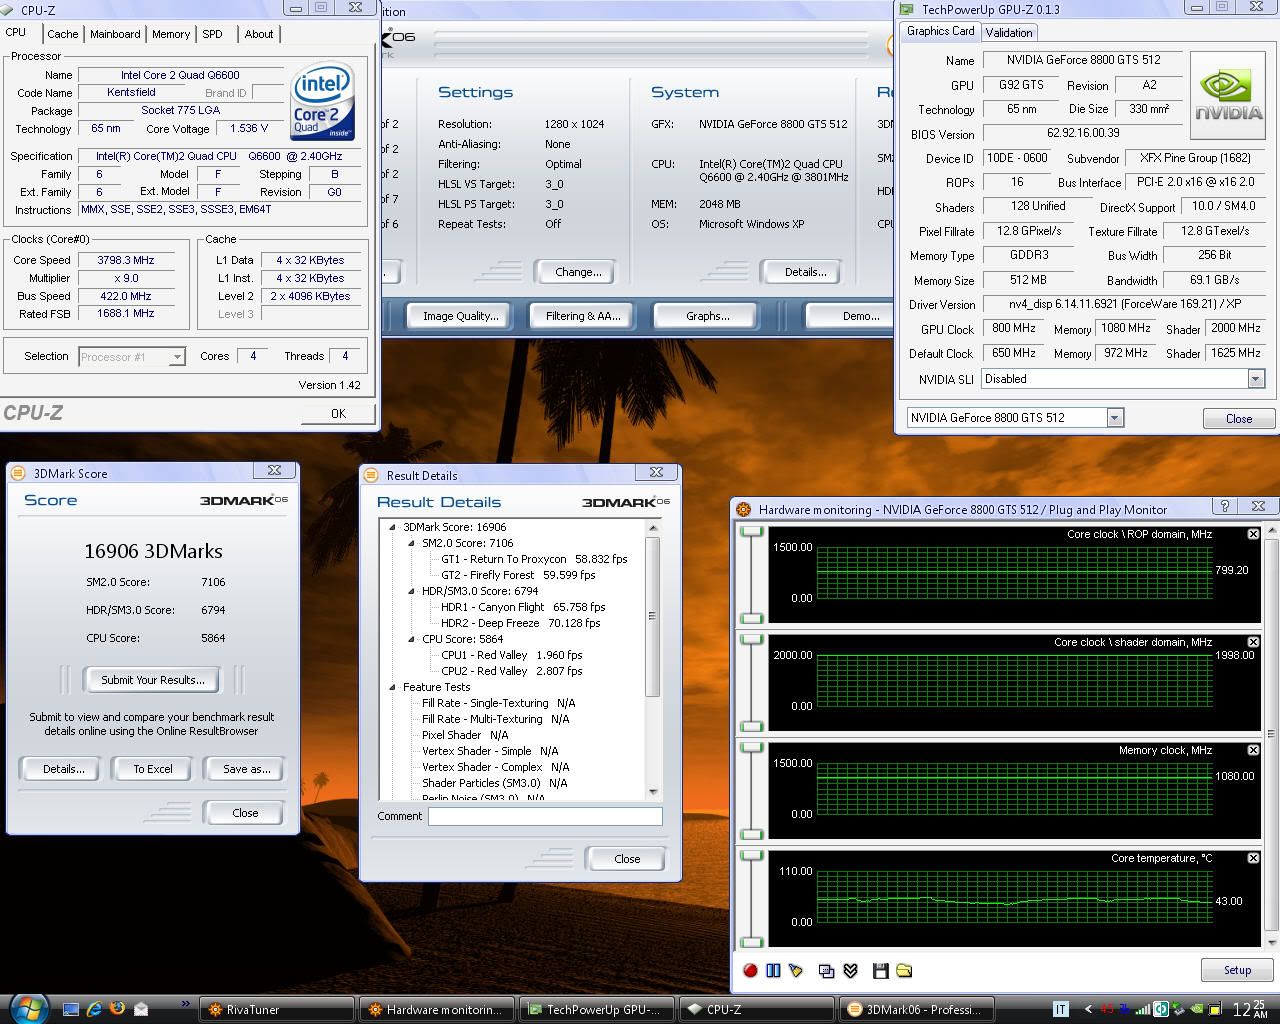The image size is (1280, 1024).
Task: Close the Memory clock graph panel
Action: tap(1253, 750)
